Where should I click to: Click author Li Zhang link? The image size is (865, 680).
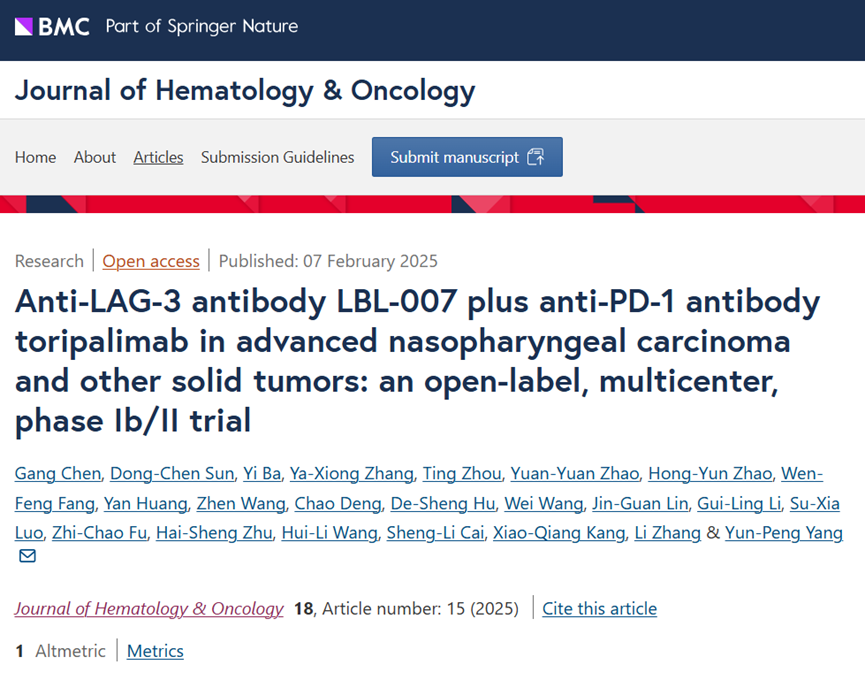668,533
